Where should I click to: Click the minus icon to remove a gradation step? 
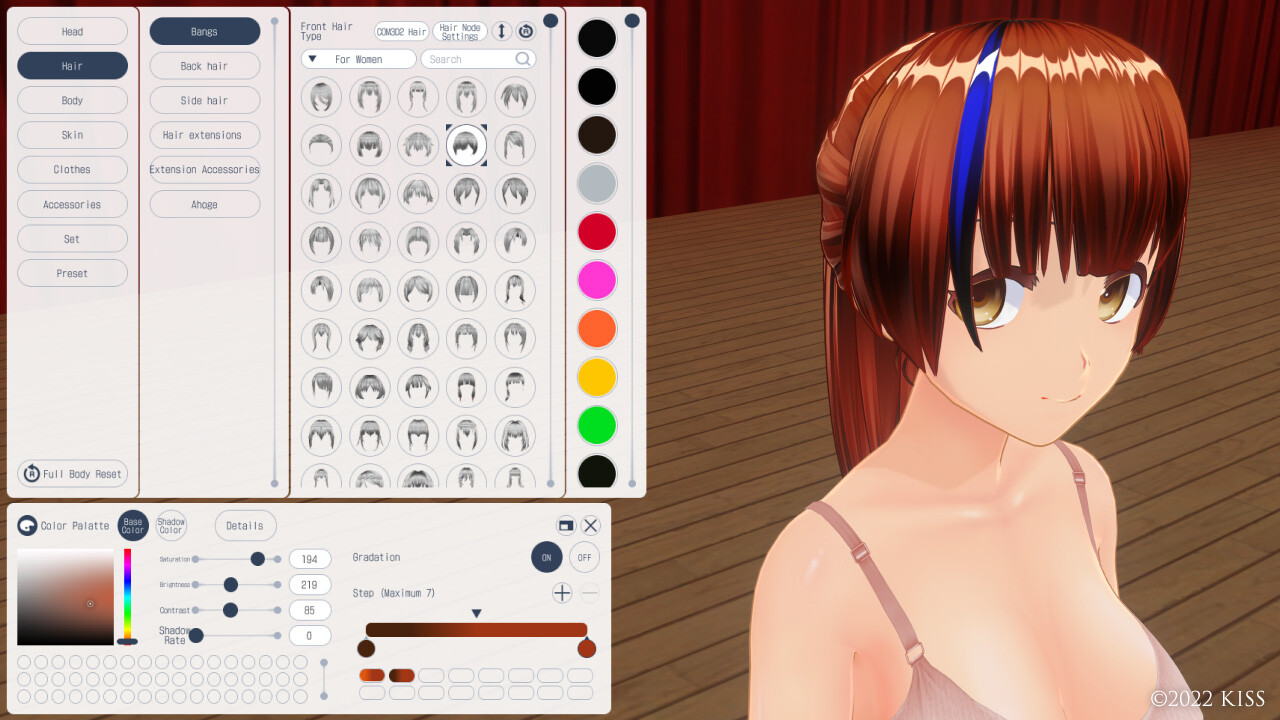[589, 592]
